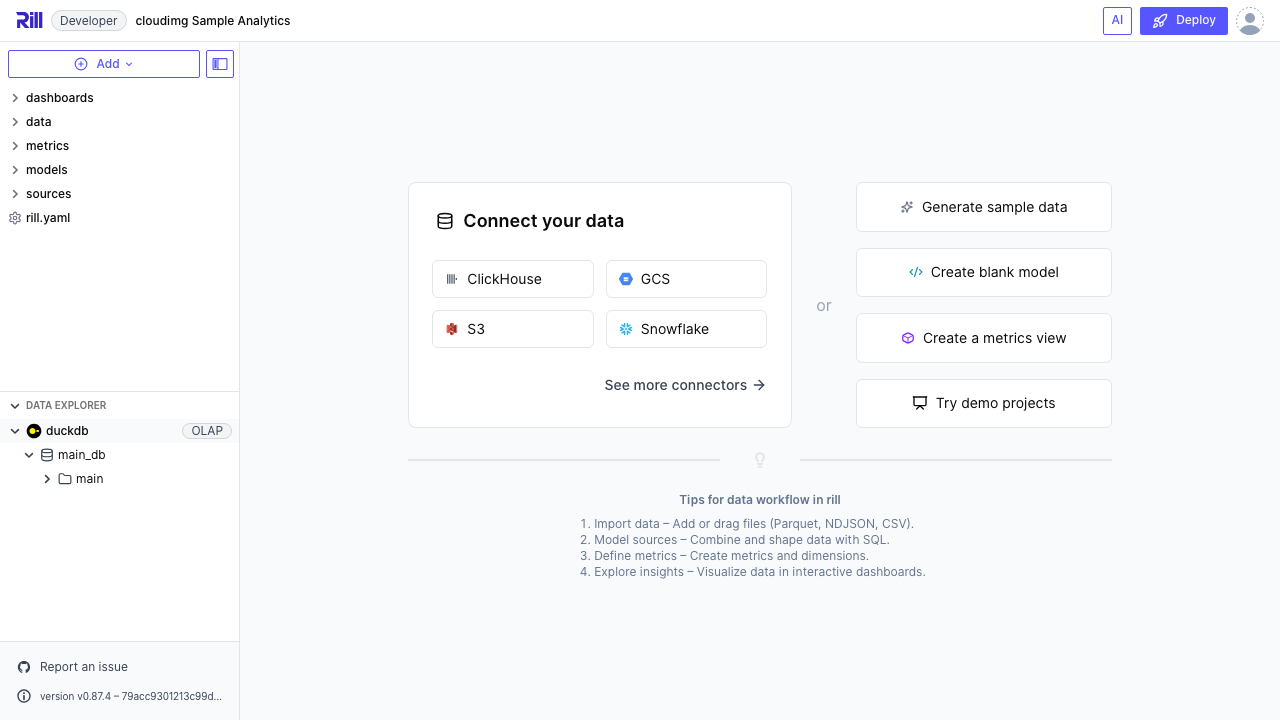The width and height of the screenshot is (1280, 720).
Task: Connect to S3
Action: point(513,329)
